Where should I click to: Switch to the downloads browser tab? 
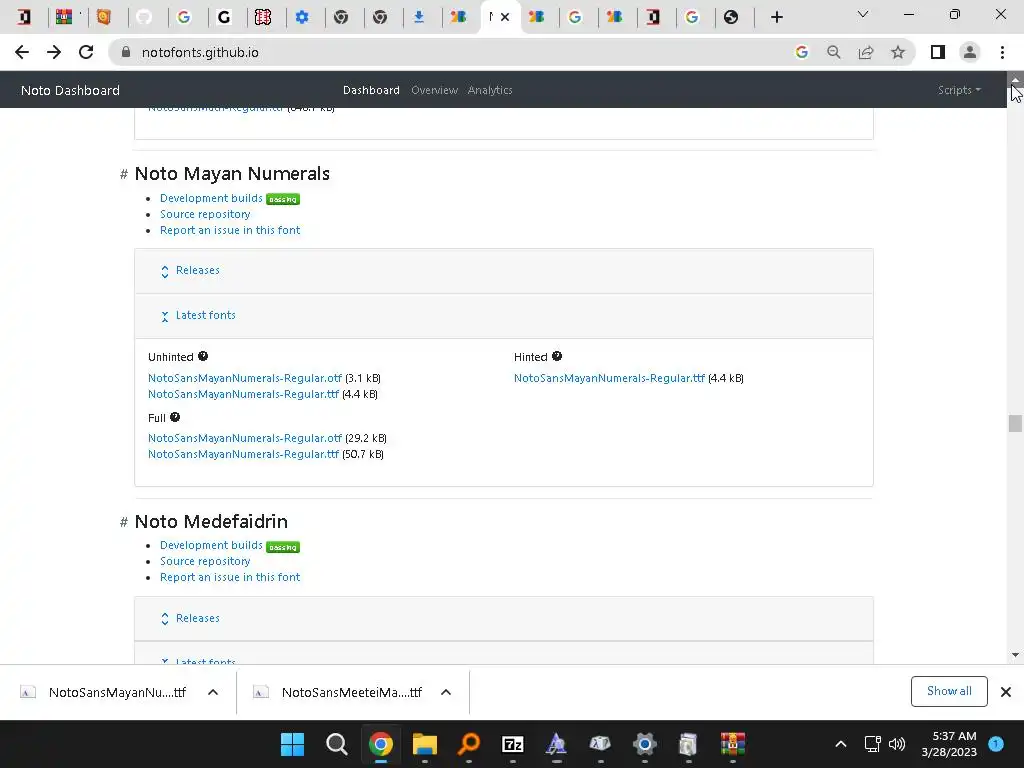pyautogui.click(x=419, y=17)
